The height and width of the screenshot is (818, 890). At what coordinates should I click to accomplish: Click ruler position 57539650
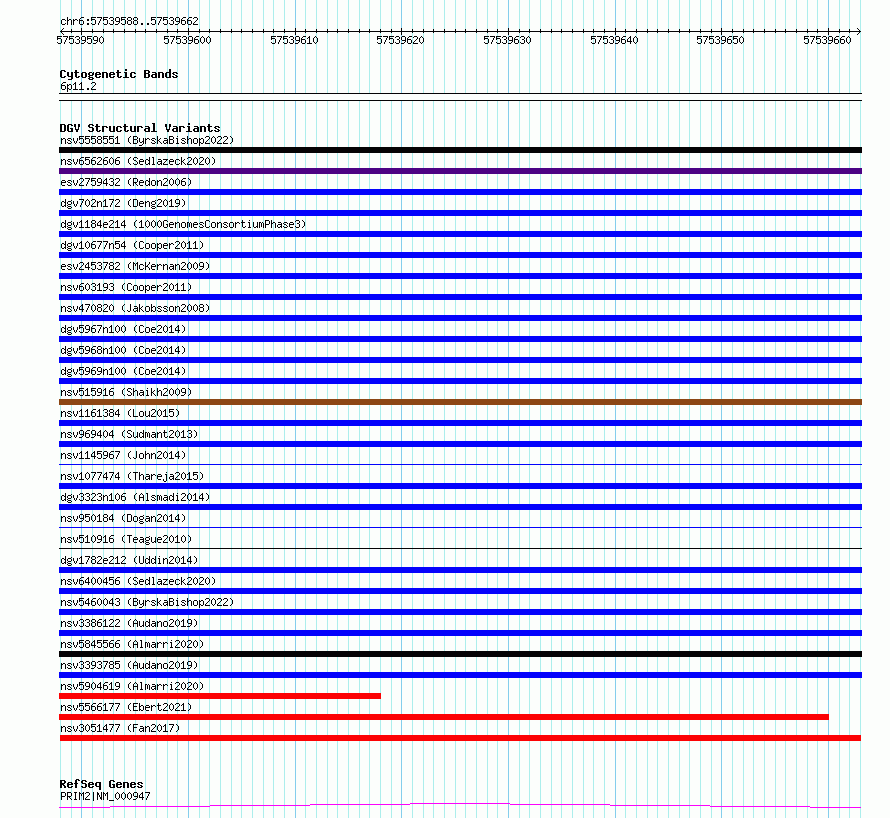721,40
